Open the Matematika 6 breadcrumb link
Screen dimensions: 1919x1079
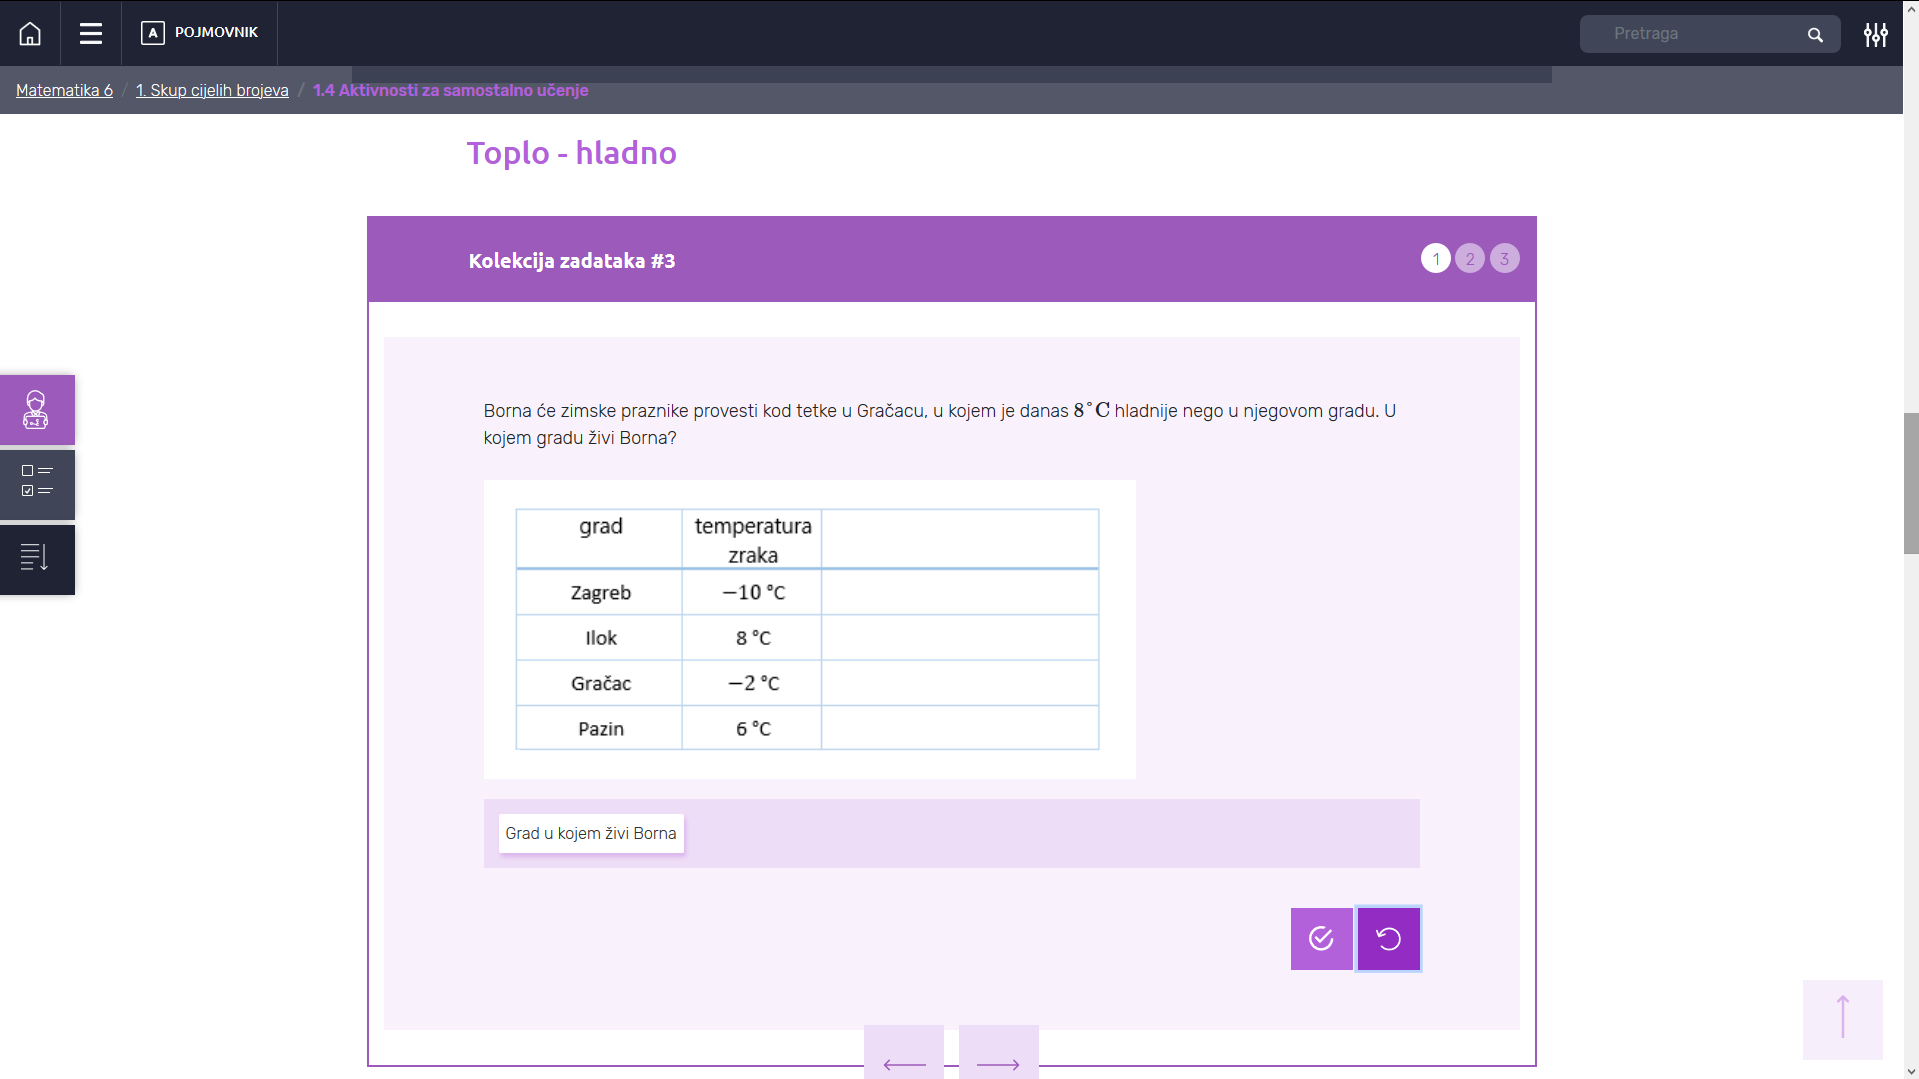click(64, 90)
